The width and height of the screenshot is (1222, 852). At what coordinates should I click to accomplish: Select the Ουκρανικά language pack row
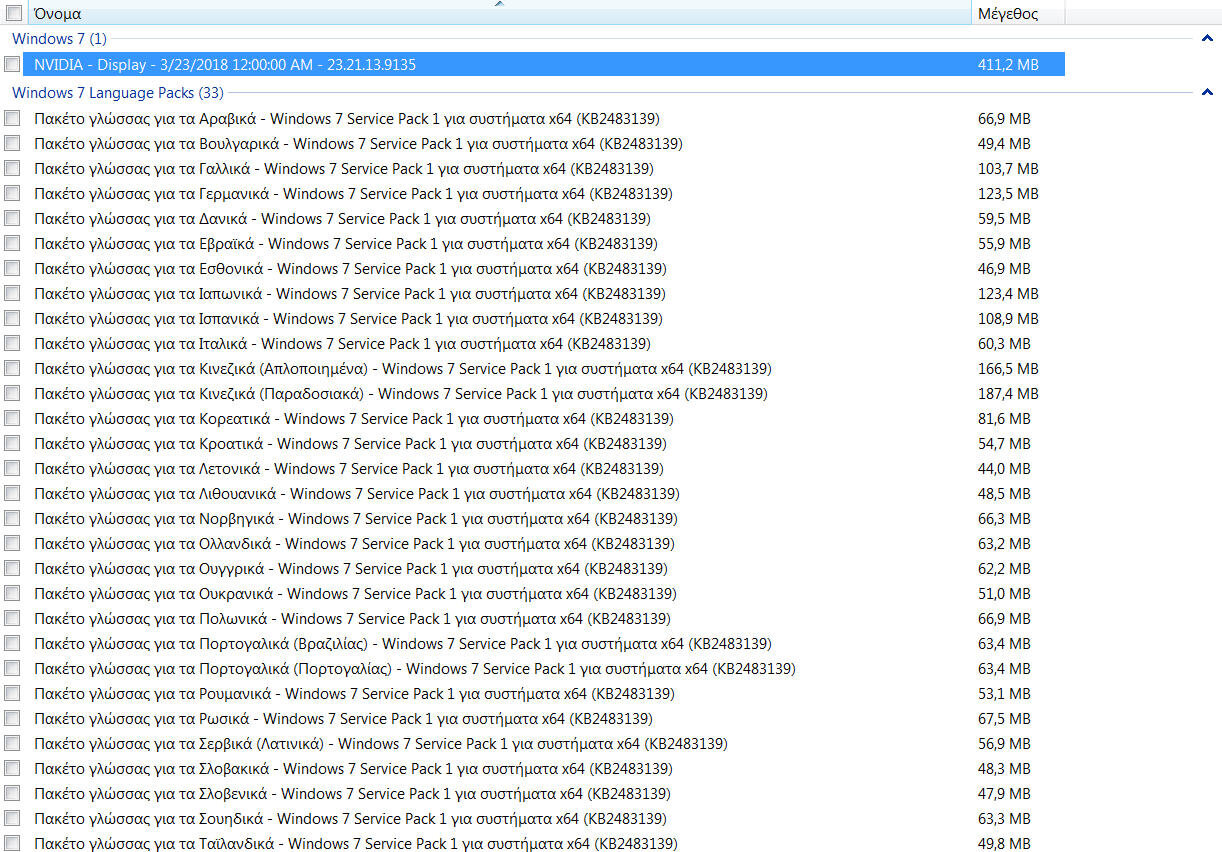coord(544,593)
